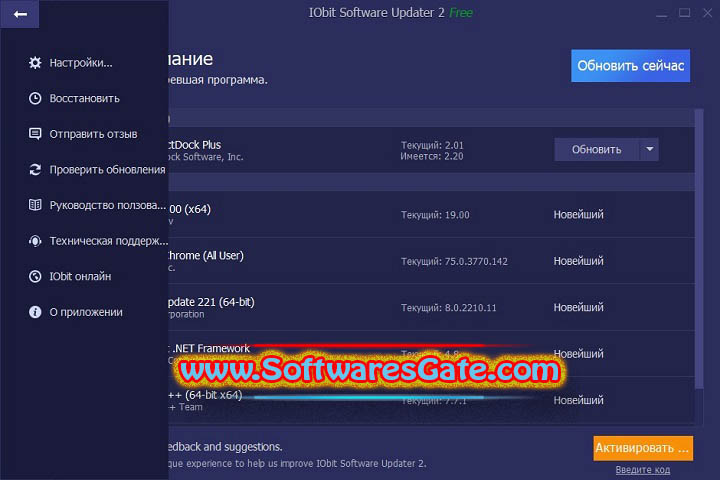Click version text 75.0.3770.142

tap(476, 261)
